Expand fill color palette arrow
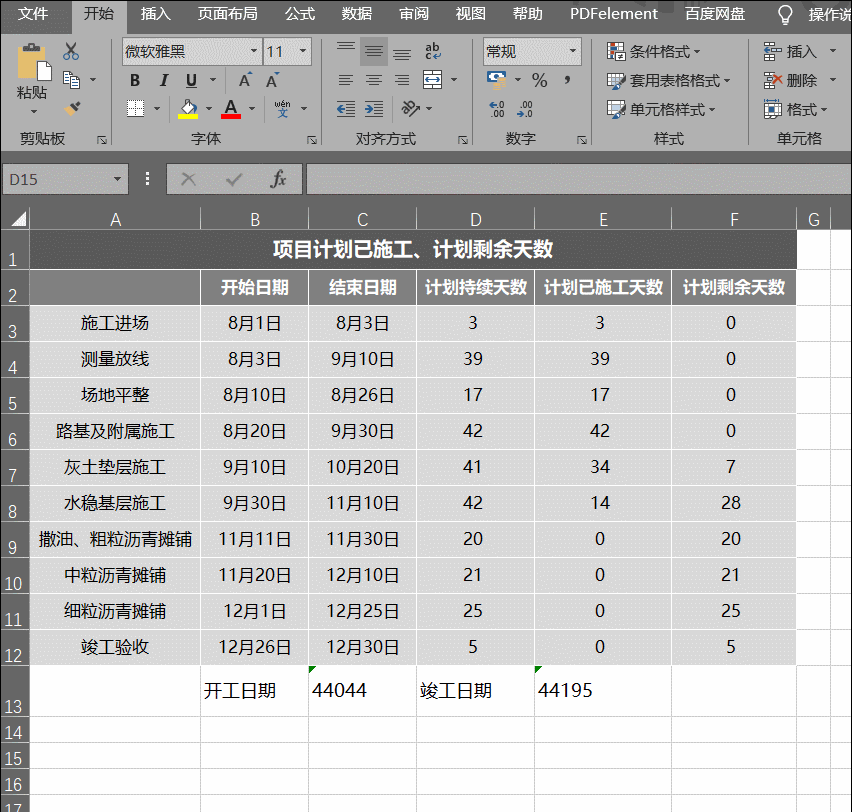The image size is (852, 812). 209,109
